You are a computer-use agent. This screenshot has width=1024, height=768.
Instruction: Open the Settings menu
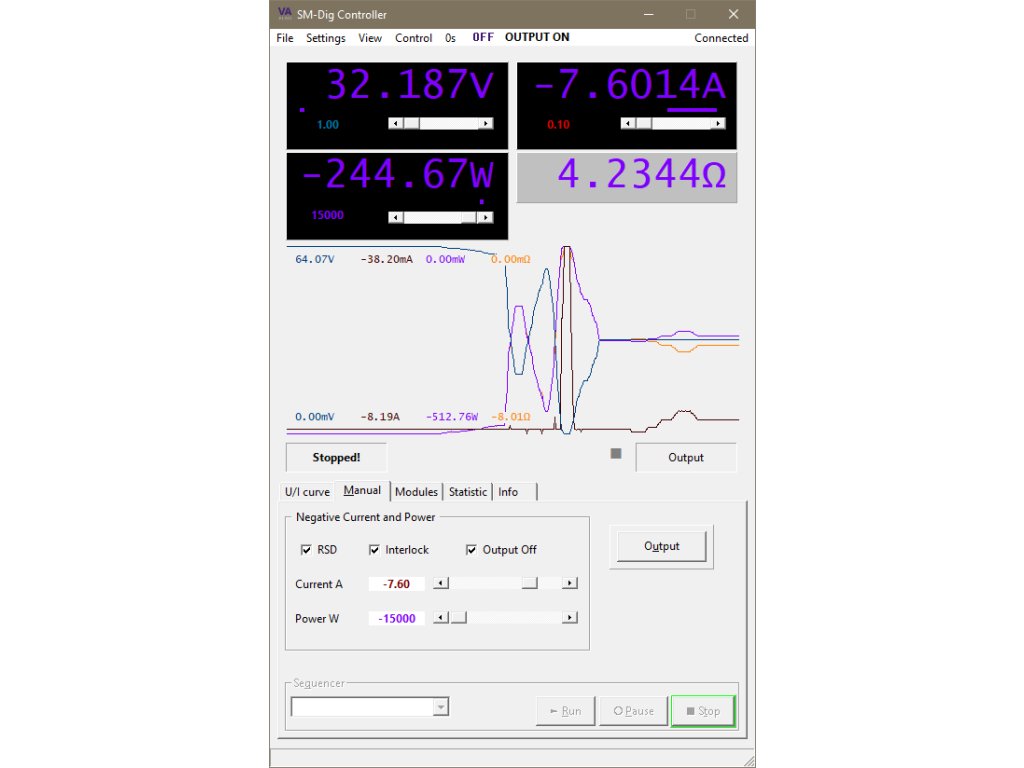pos(325,38)
